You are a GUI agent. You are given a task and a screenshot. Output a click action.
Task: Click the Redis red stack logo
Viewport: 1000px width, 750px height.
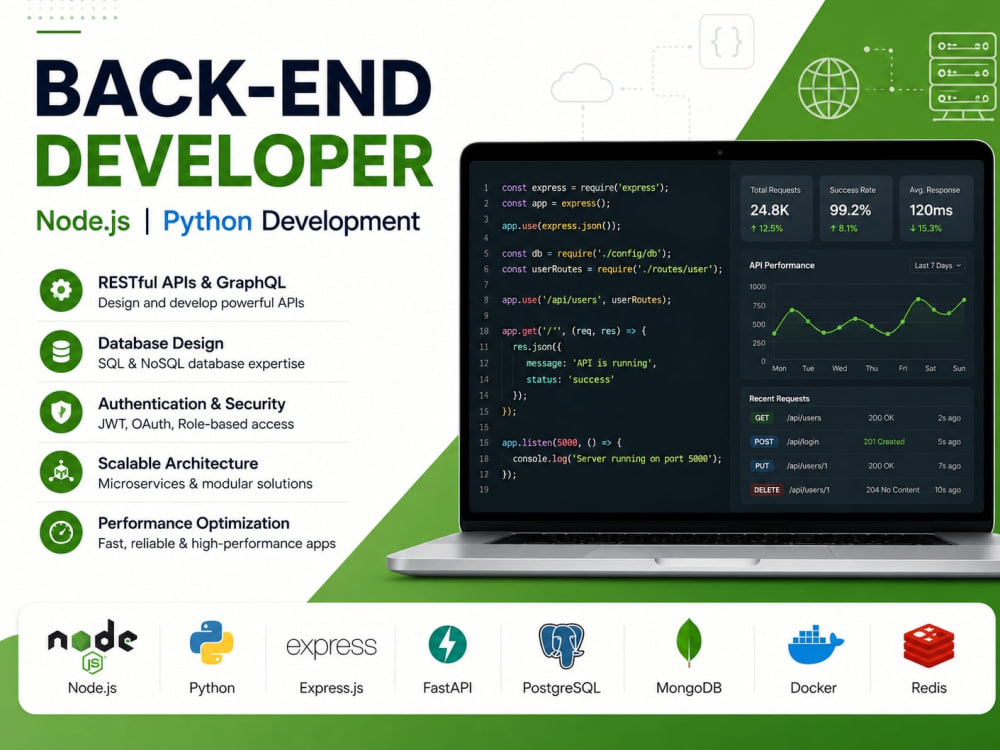click(x=929, y=645)
